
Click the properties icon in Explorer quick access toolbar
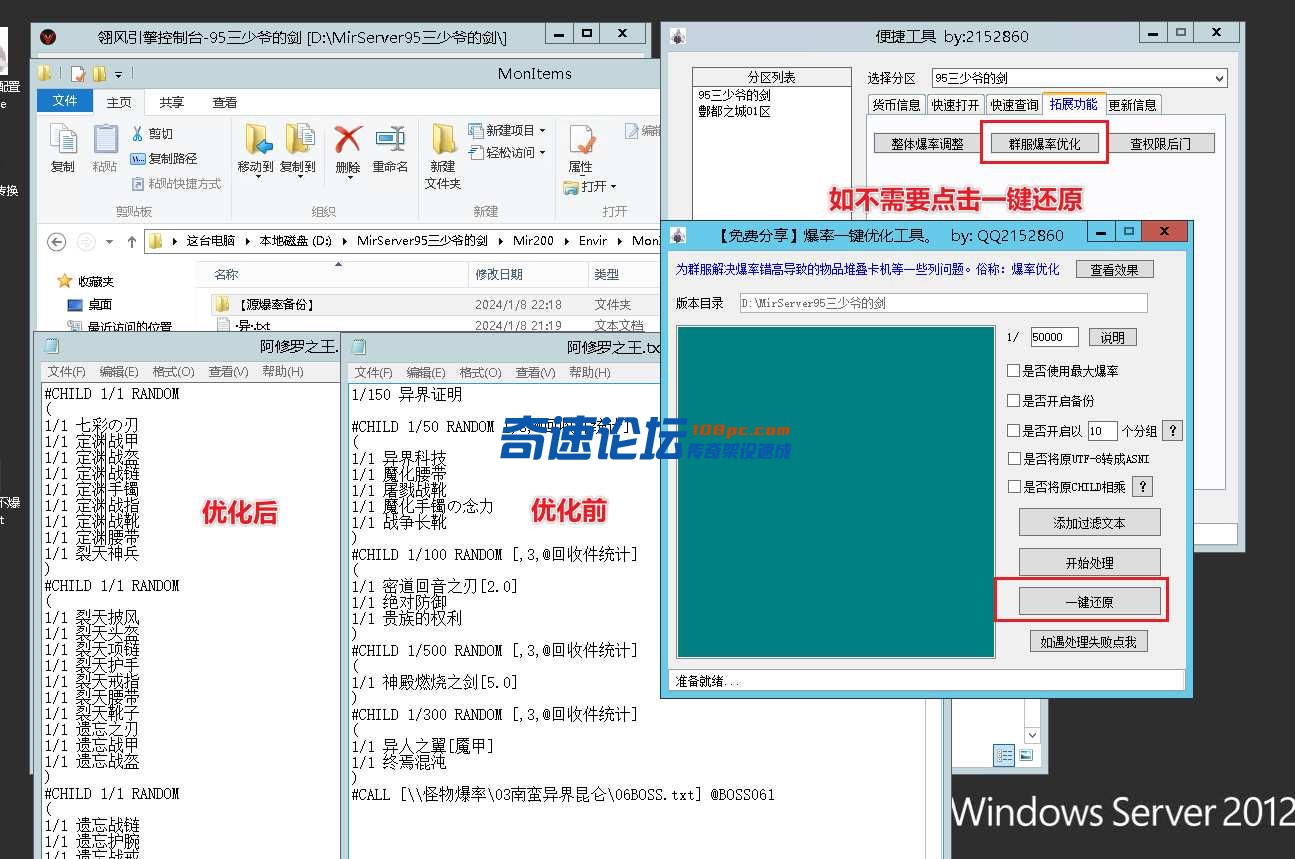pyautogui.click(x=79, y=74)
